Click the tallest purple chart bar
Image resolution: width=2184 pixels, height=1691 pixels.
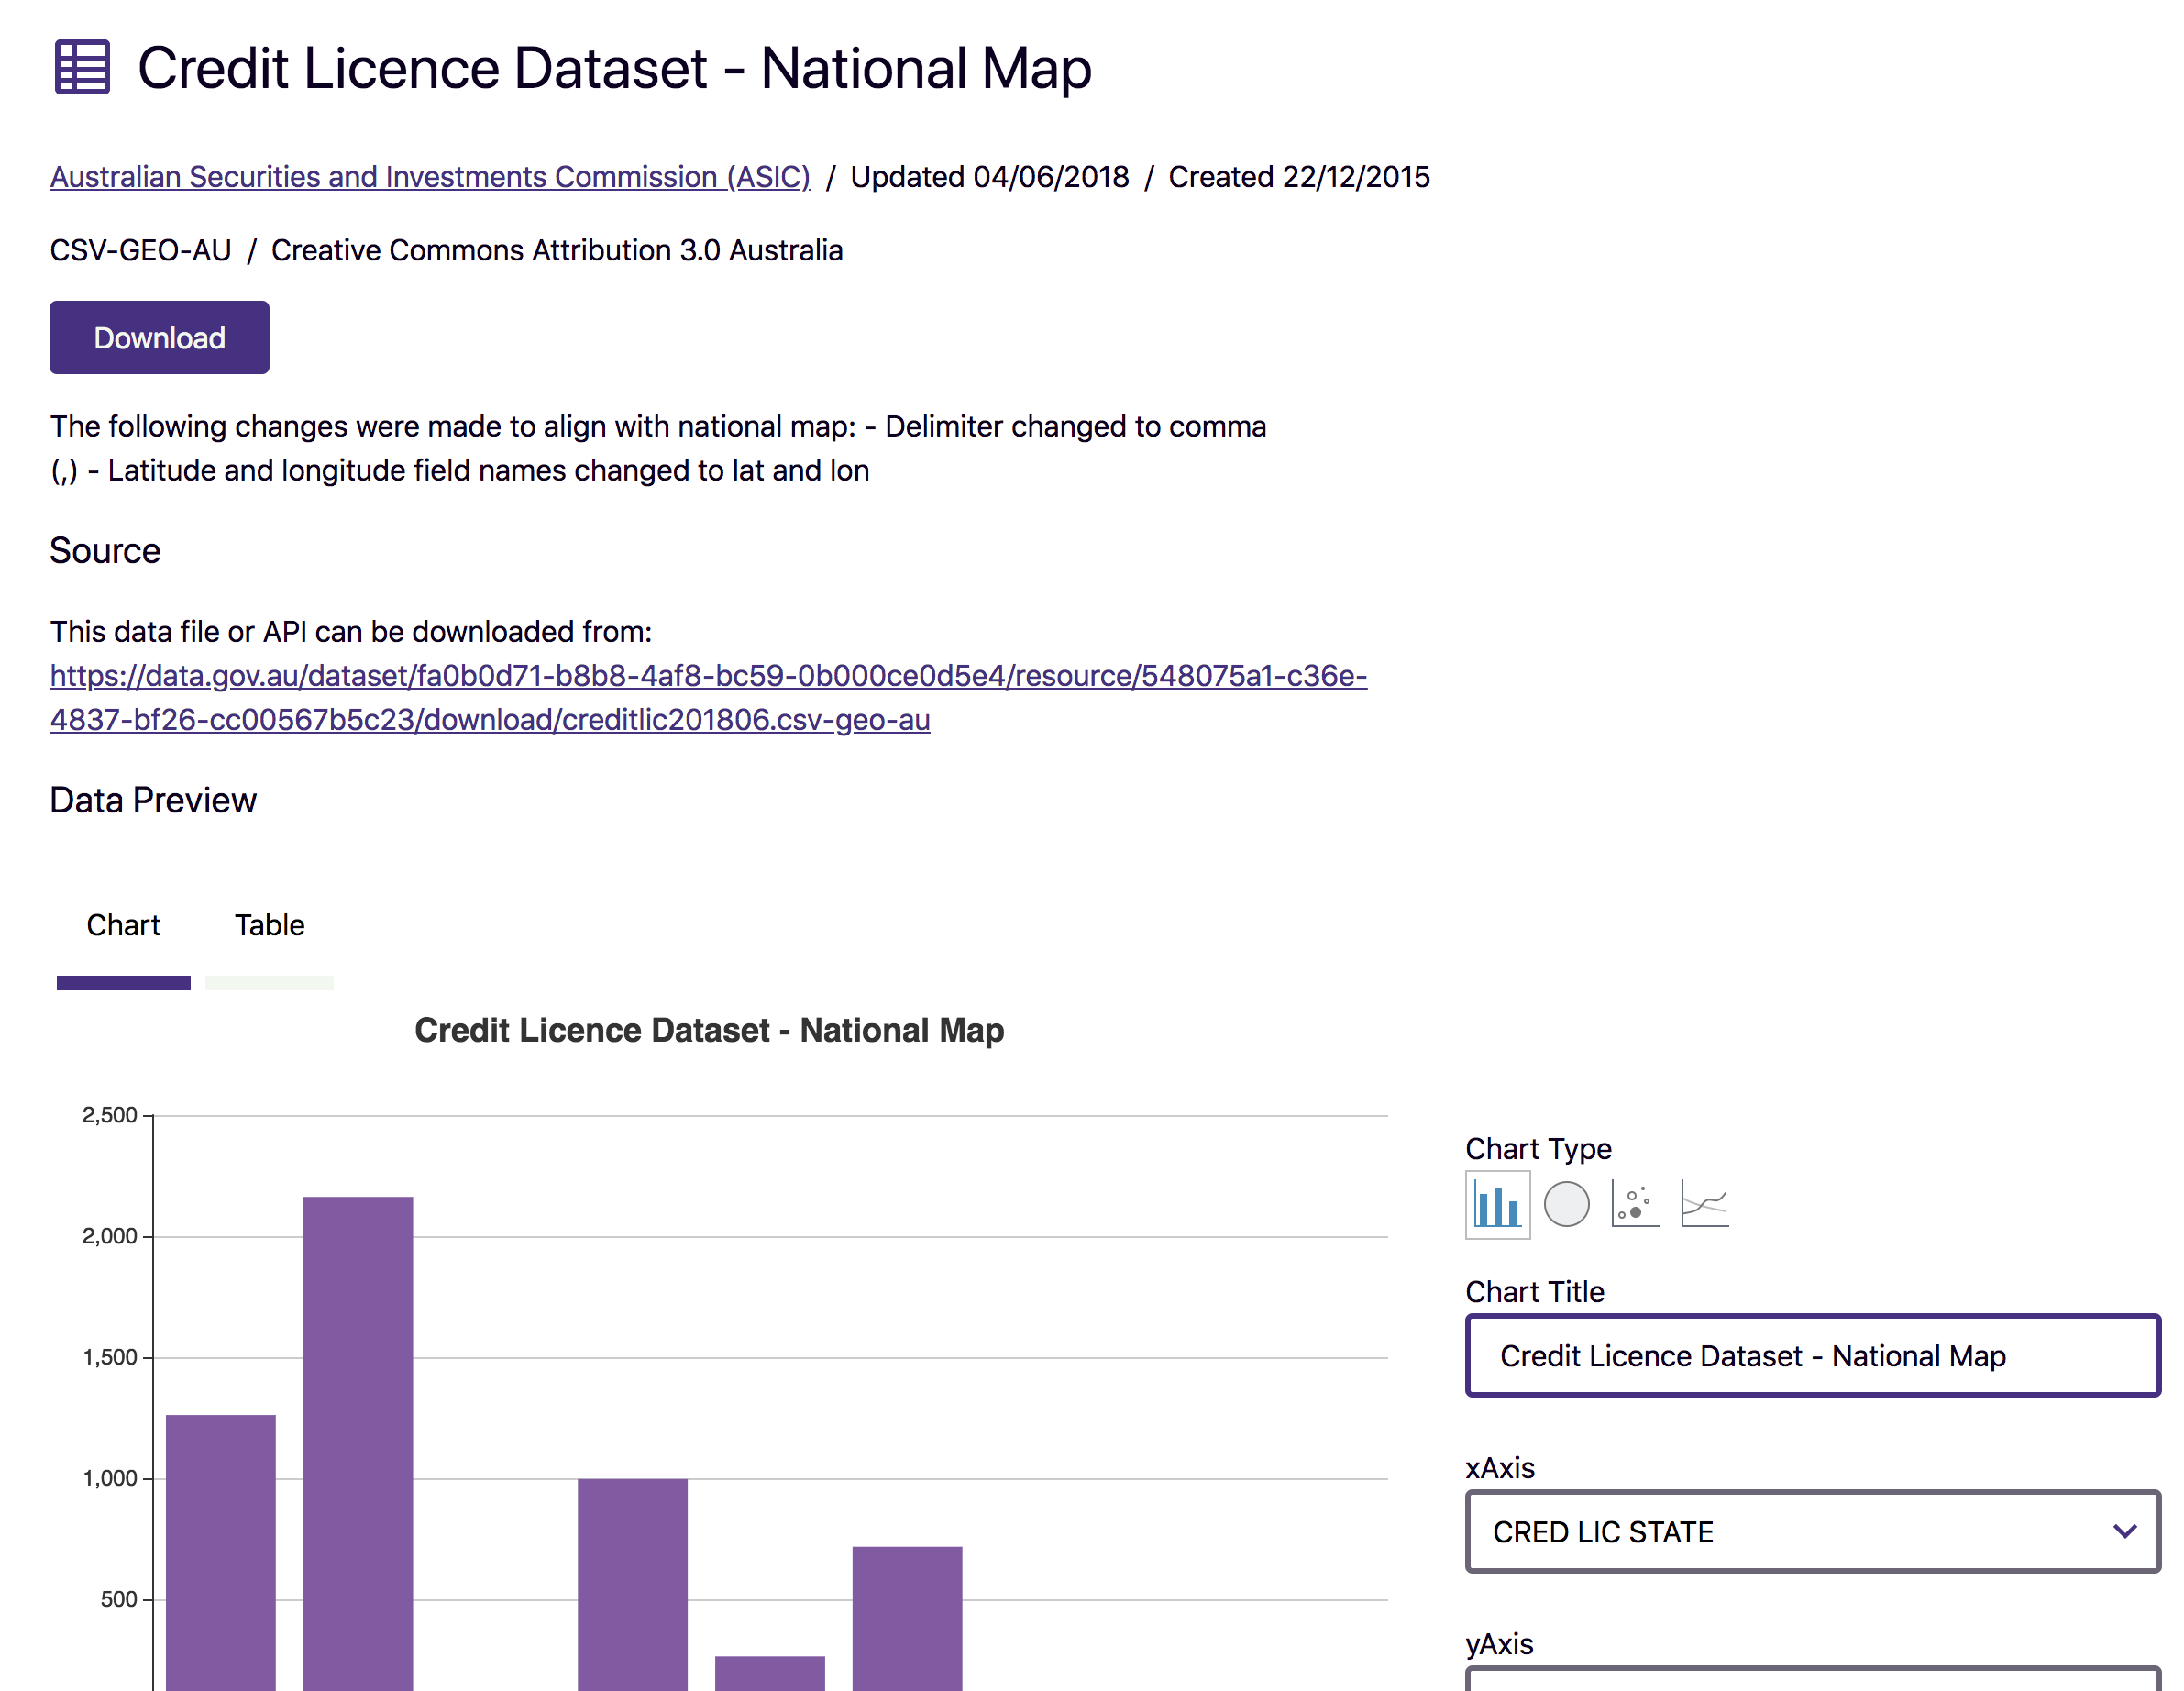(358, 1440)
